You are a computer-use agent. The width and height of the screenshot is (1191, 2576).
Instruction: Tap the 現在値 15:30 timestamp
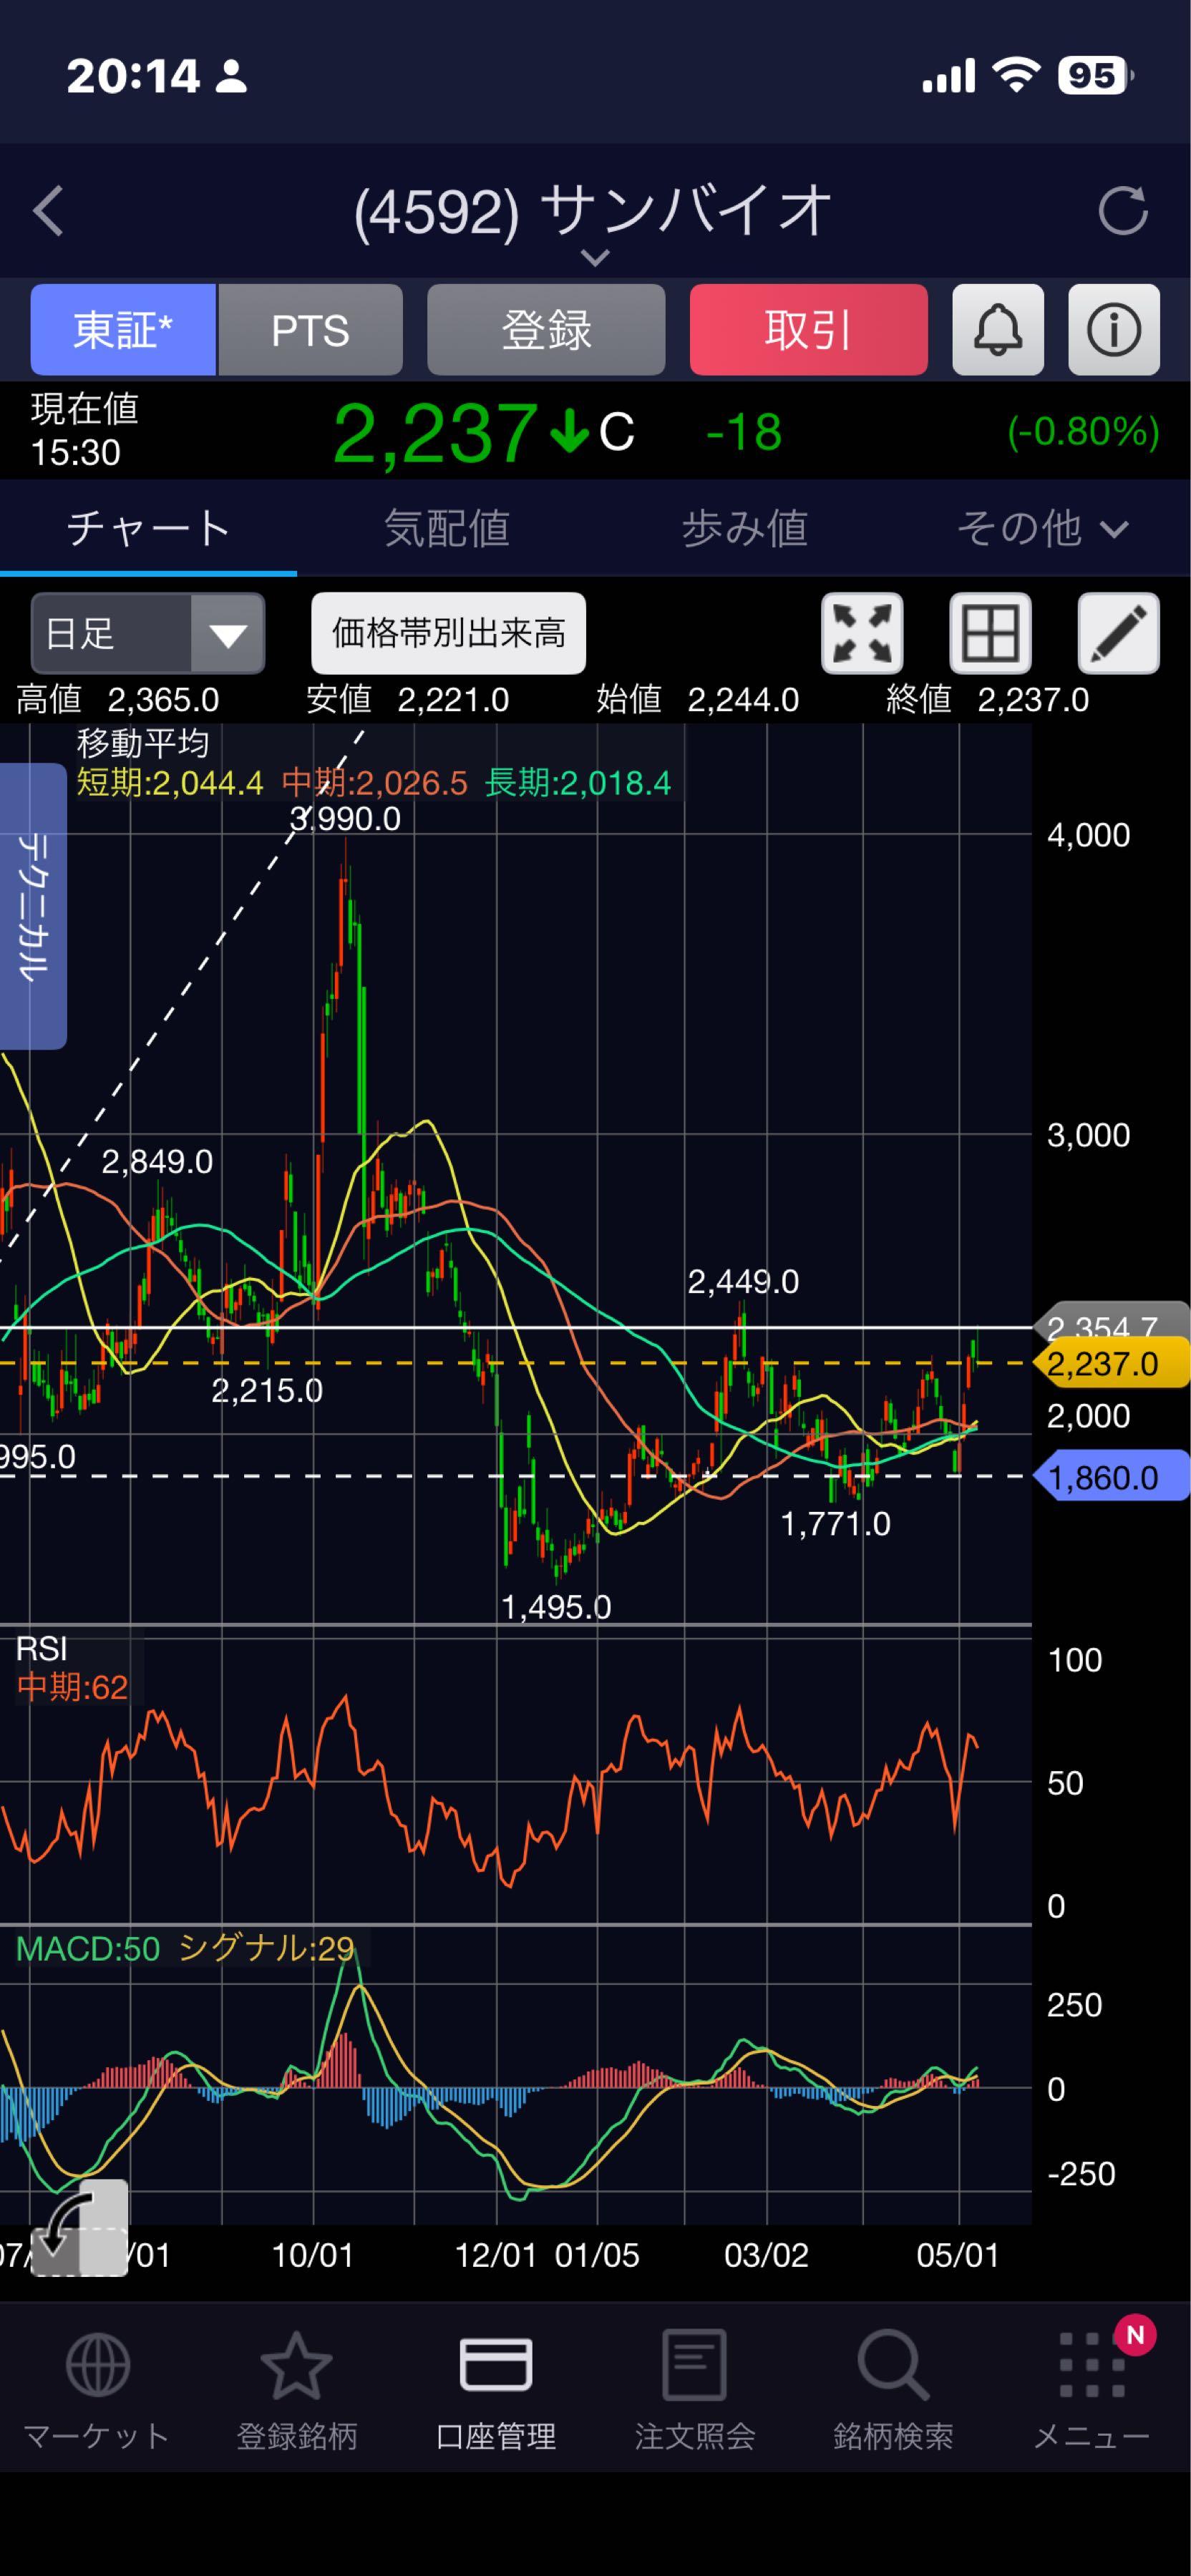pos(85,430)
